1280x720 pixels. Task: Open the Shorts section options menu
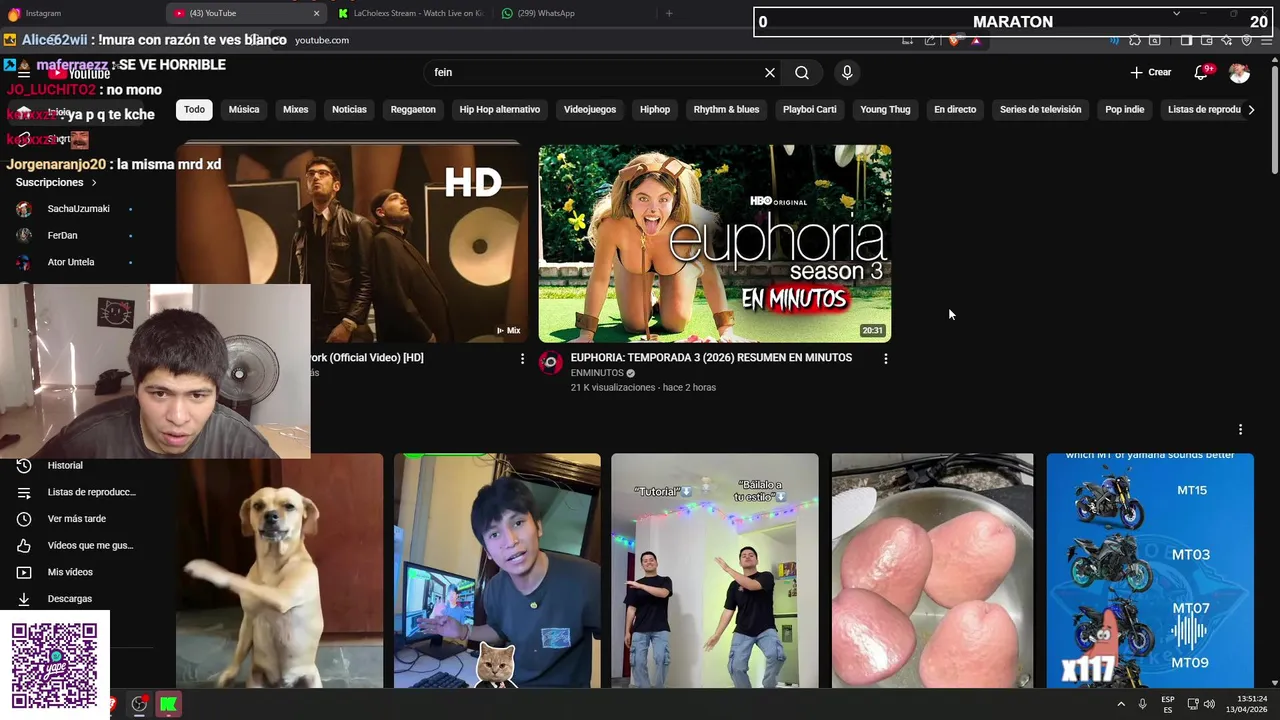click(x=1240, y=429)
